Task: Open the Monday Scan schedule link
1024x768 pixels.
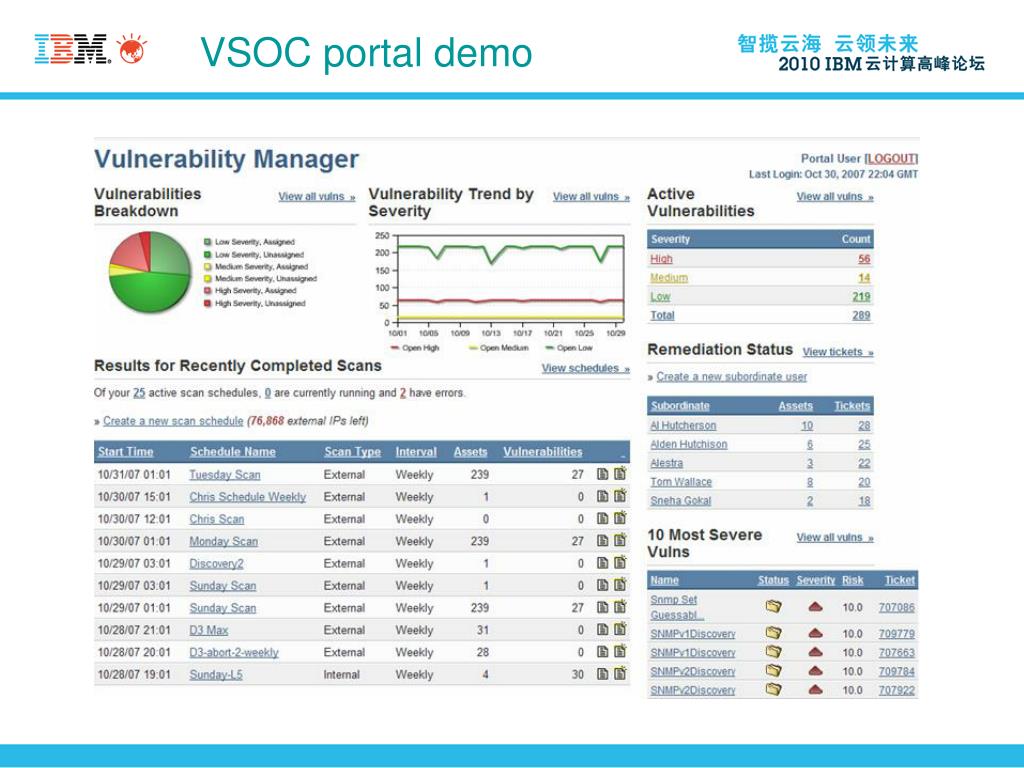Action: (x=223, y=542)
